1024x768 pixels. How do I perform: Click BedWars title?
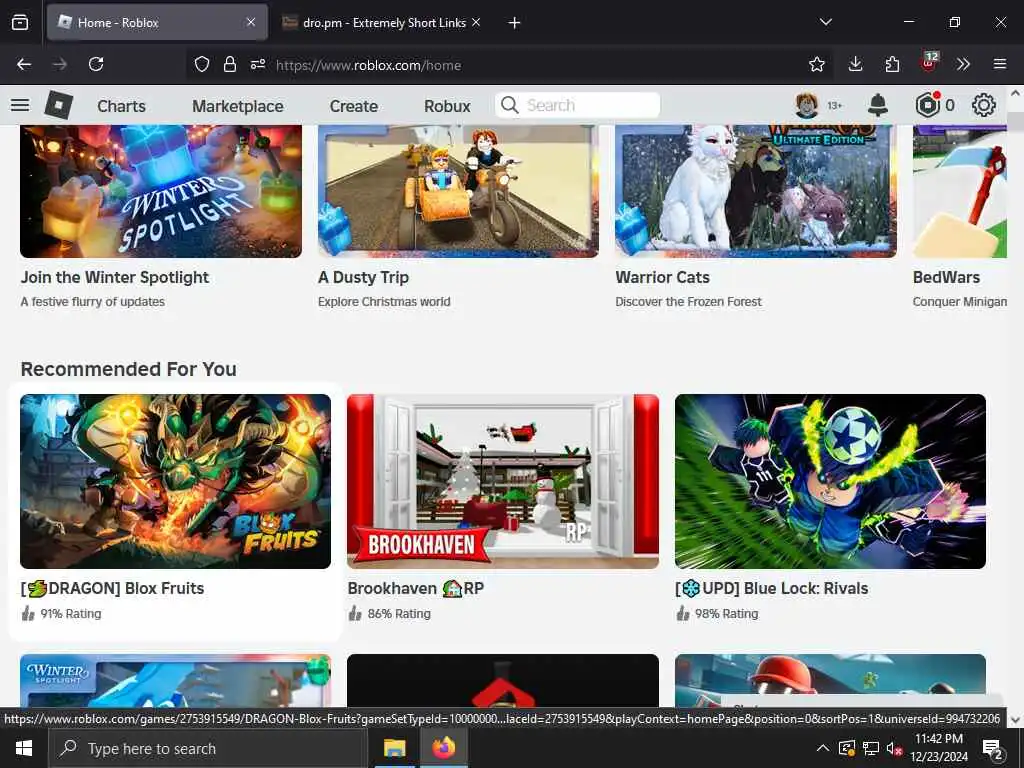coord(946,278)
